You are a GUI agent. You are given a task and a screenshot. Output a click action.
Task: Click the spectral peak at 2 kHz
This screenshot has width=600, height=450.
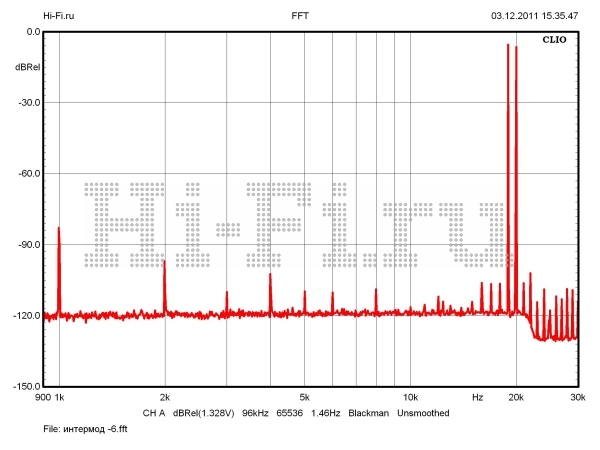point(165,262)
